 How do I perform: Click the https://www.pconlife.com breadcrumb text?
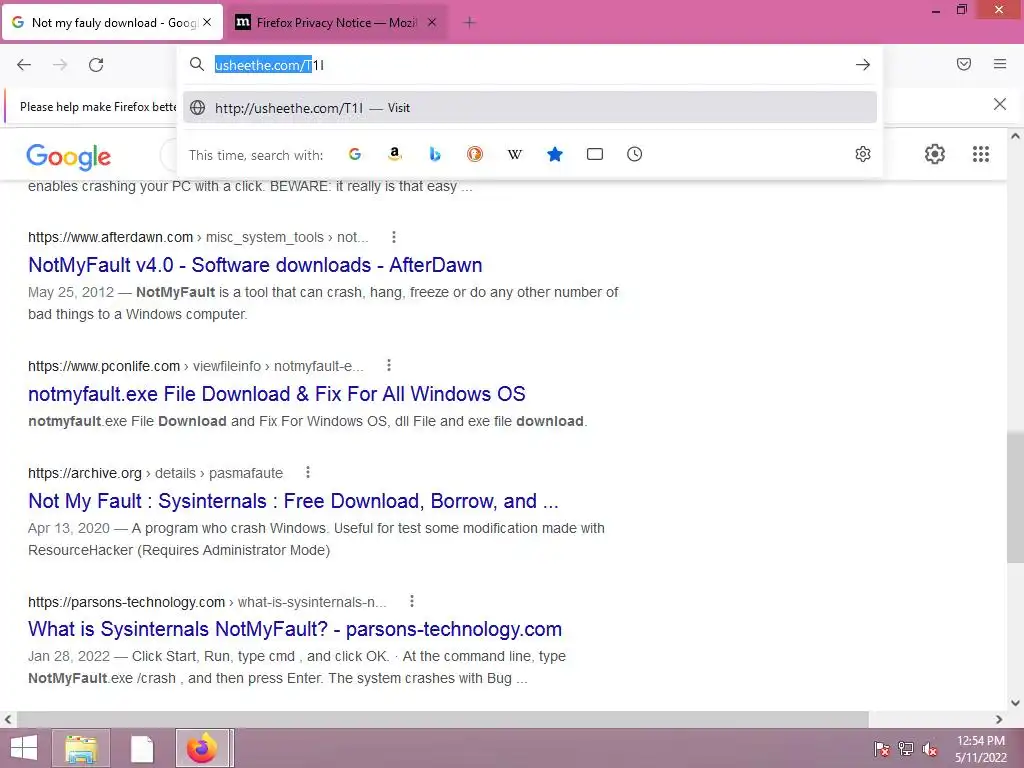click(104, 366)
